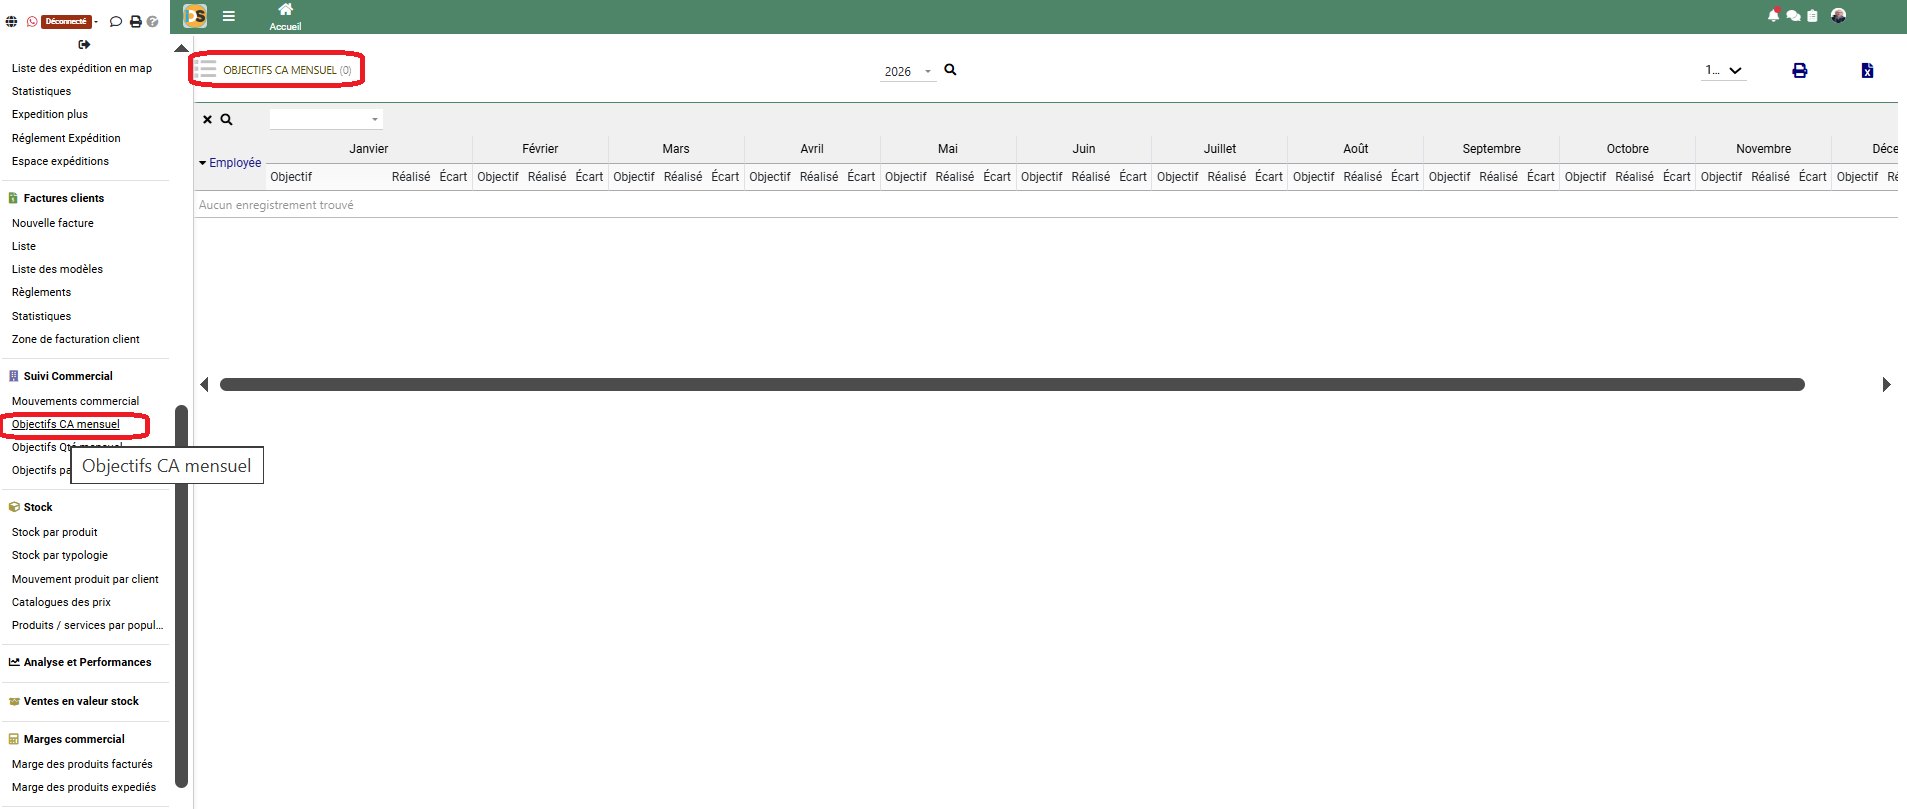Click the WhatsApp icon
The width and height of the screenshot is (1907, 809).
pyautogui.click(x=32, y=21)
